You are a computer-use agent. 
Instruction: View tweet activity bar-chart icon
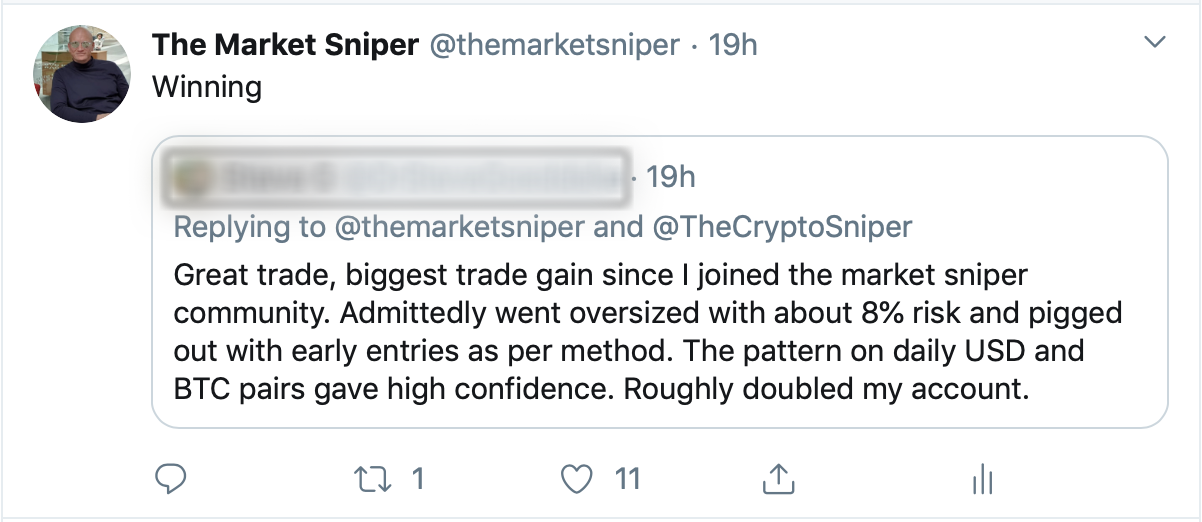pos(981,481)
